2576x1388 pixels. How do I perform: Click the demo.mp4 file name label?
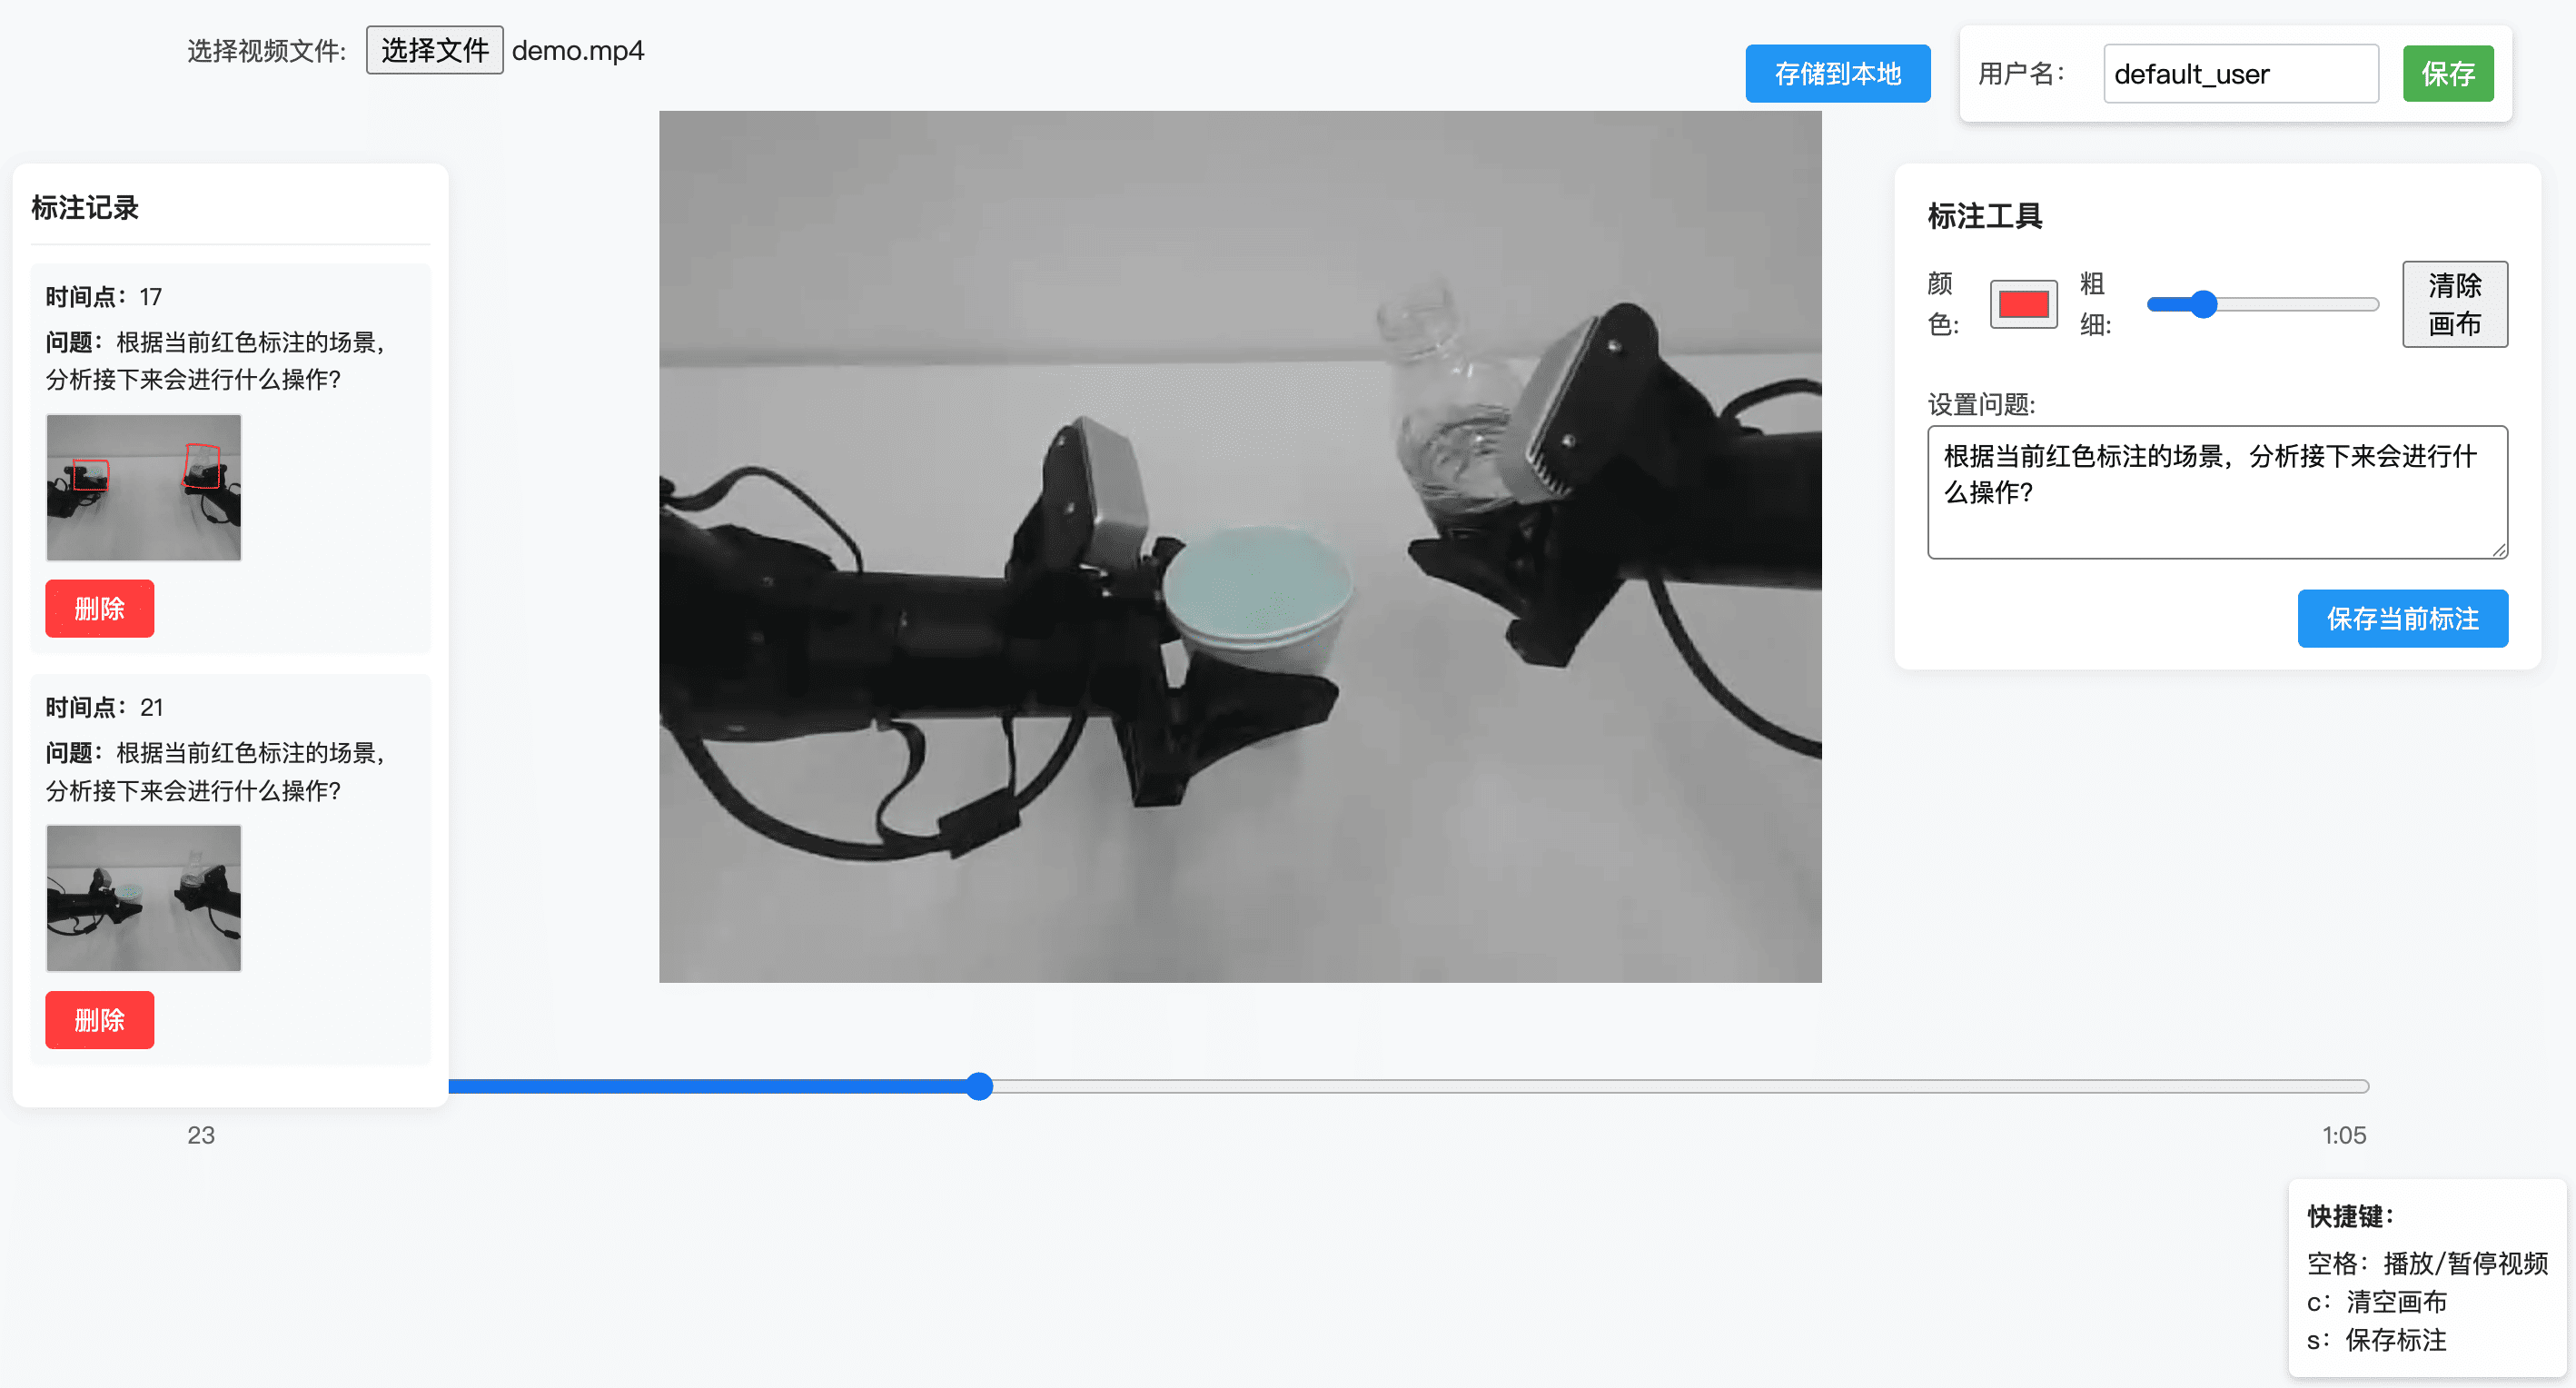coord(577,50)
